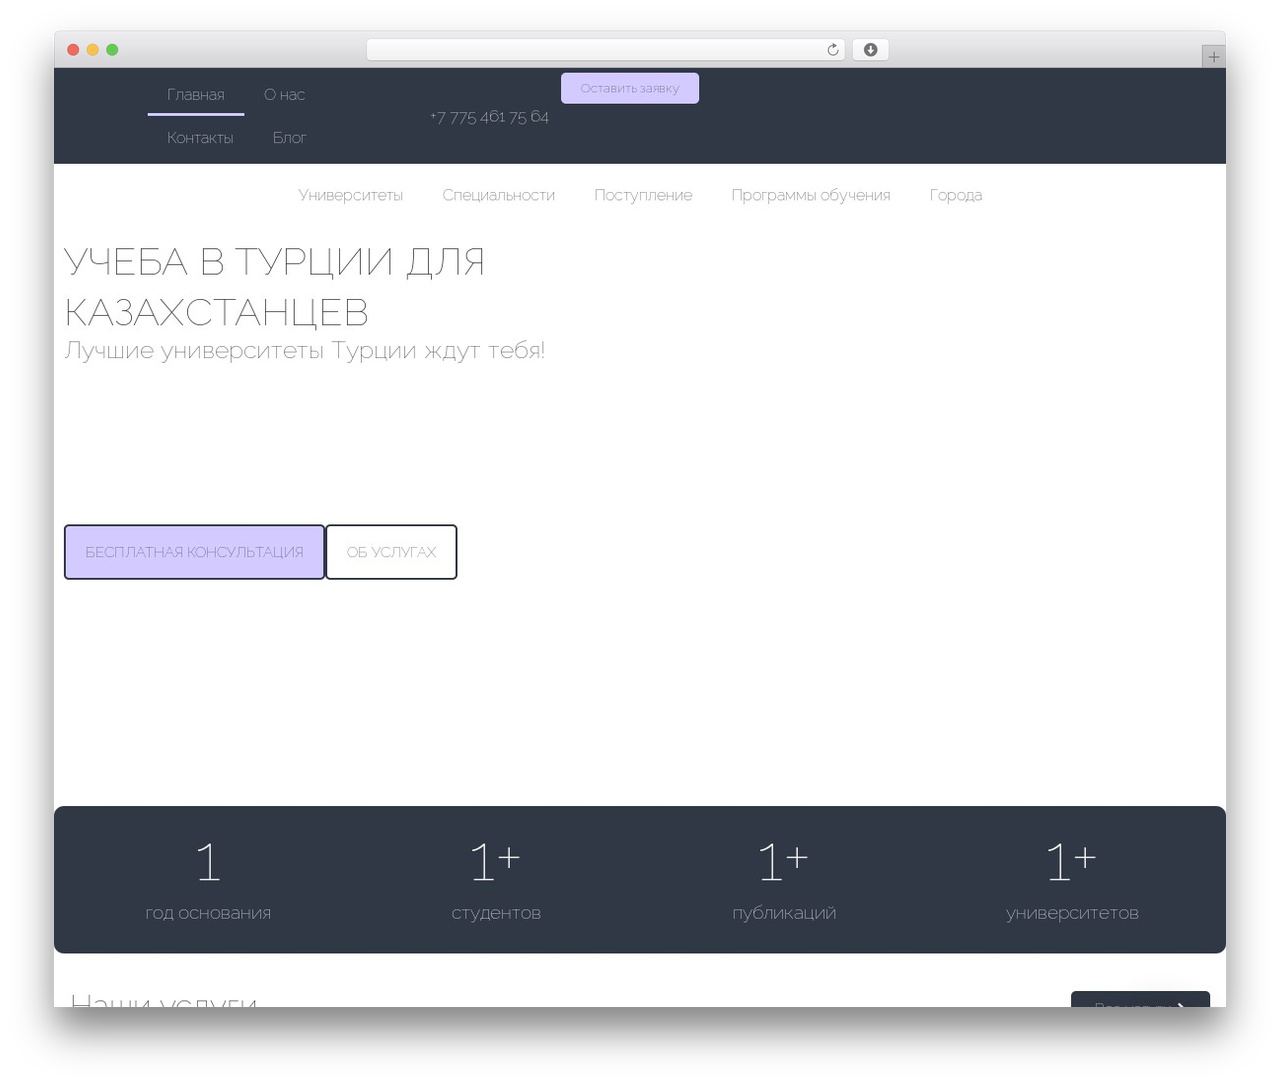This screenshot has height=1084, width=1280.
Task: Focus the browser address bar
Action: click(x=605, y=50)
